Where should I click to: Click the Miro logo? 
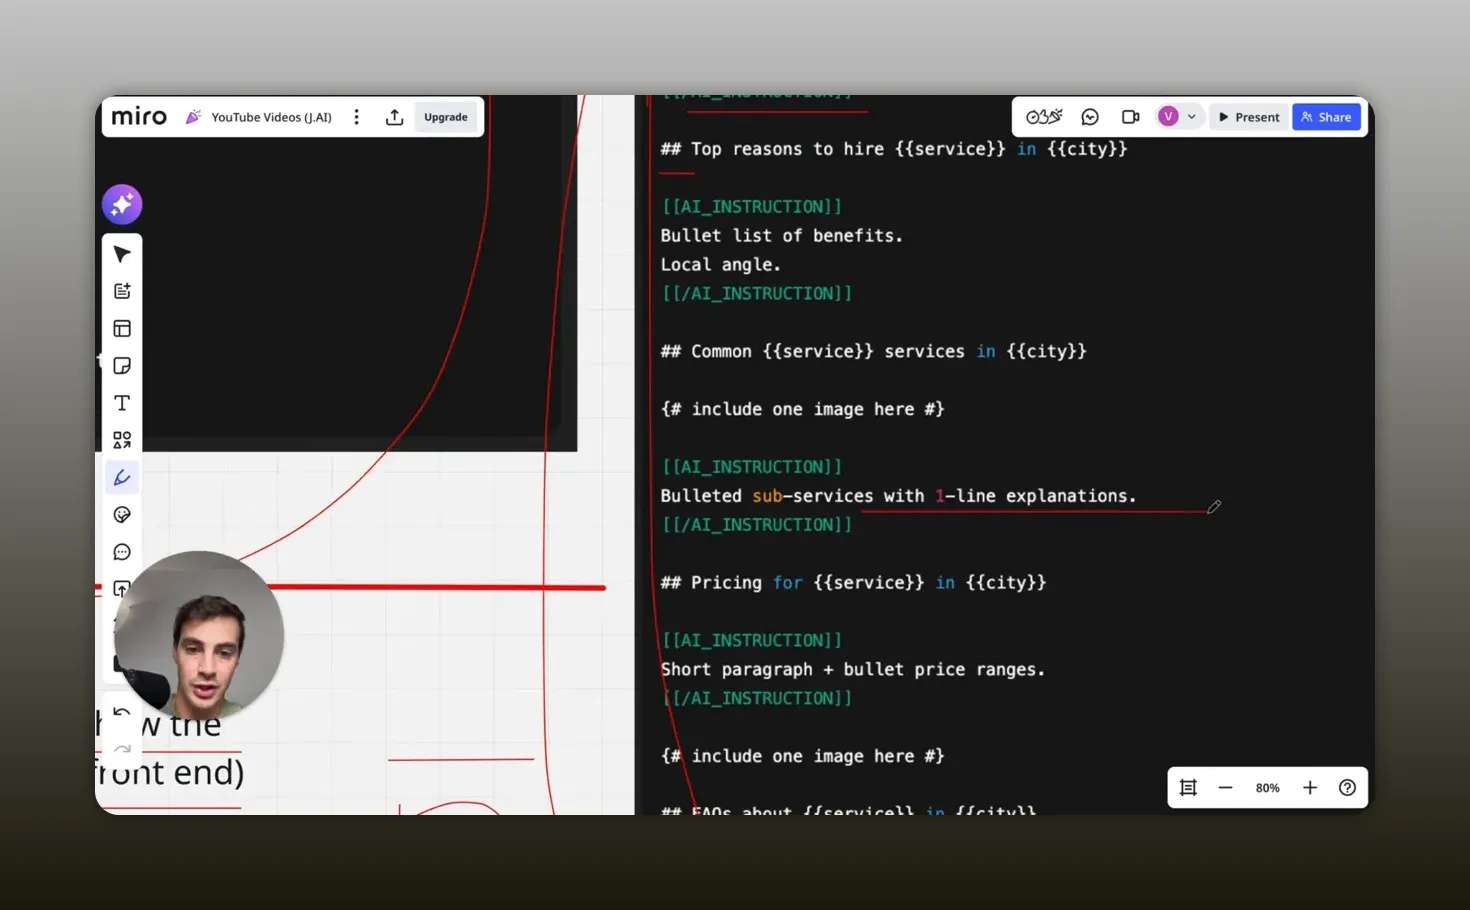(139, 117)
